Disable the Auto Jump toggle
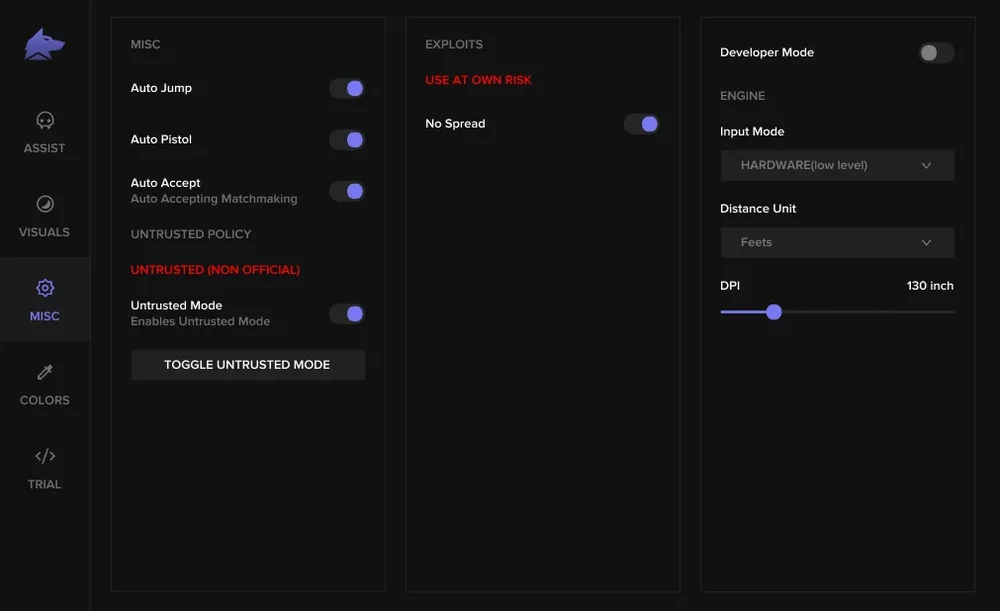Screen dimensions: 1000x611 (x=347, y=88)
